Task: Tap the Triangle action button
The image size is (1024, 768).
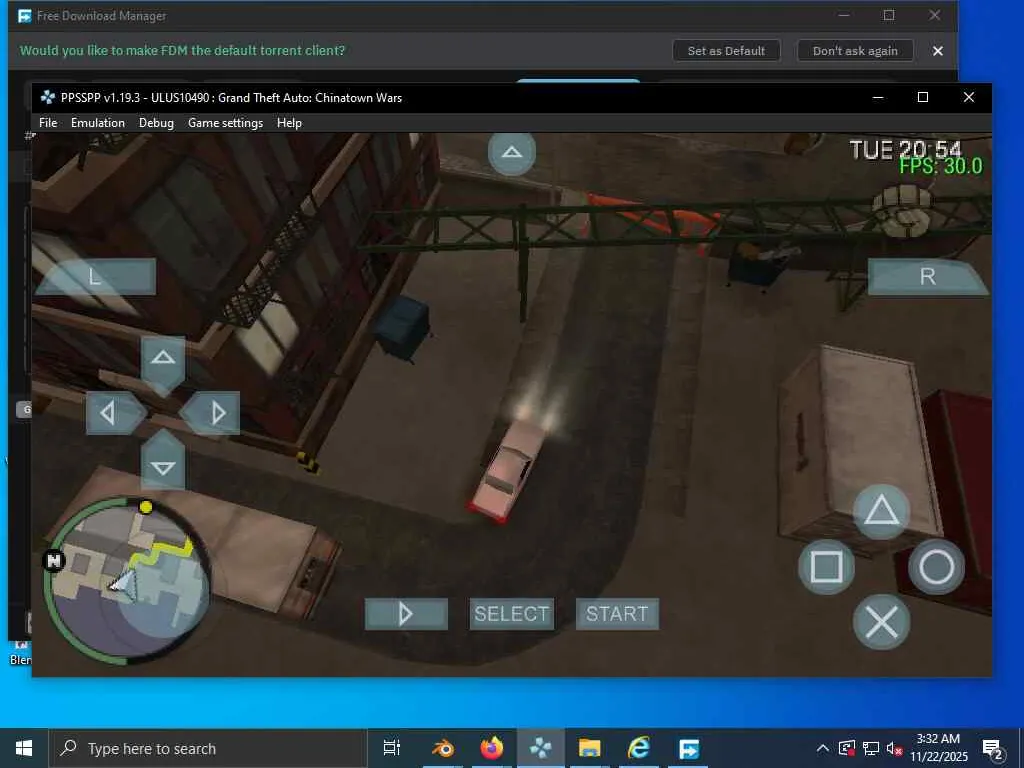Action: (882, 511)
